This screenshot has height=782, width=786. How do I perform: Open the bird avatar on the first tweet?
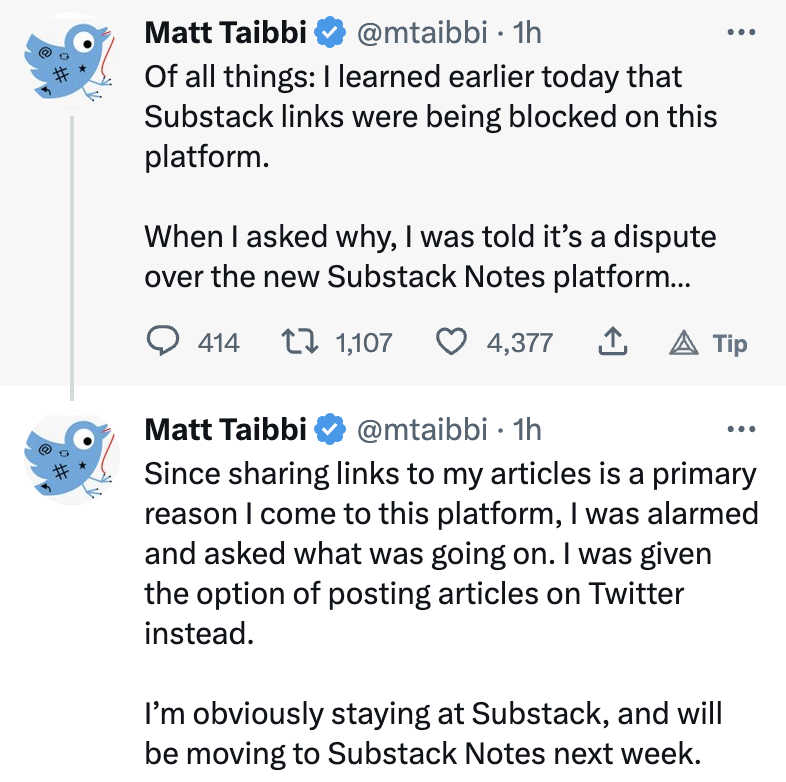pos(71,60)
